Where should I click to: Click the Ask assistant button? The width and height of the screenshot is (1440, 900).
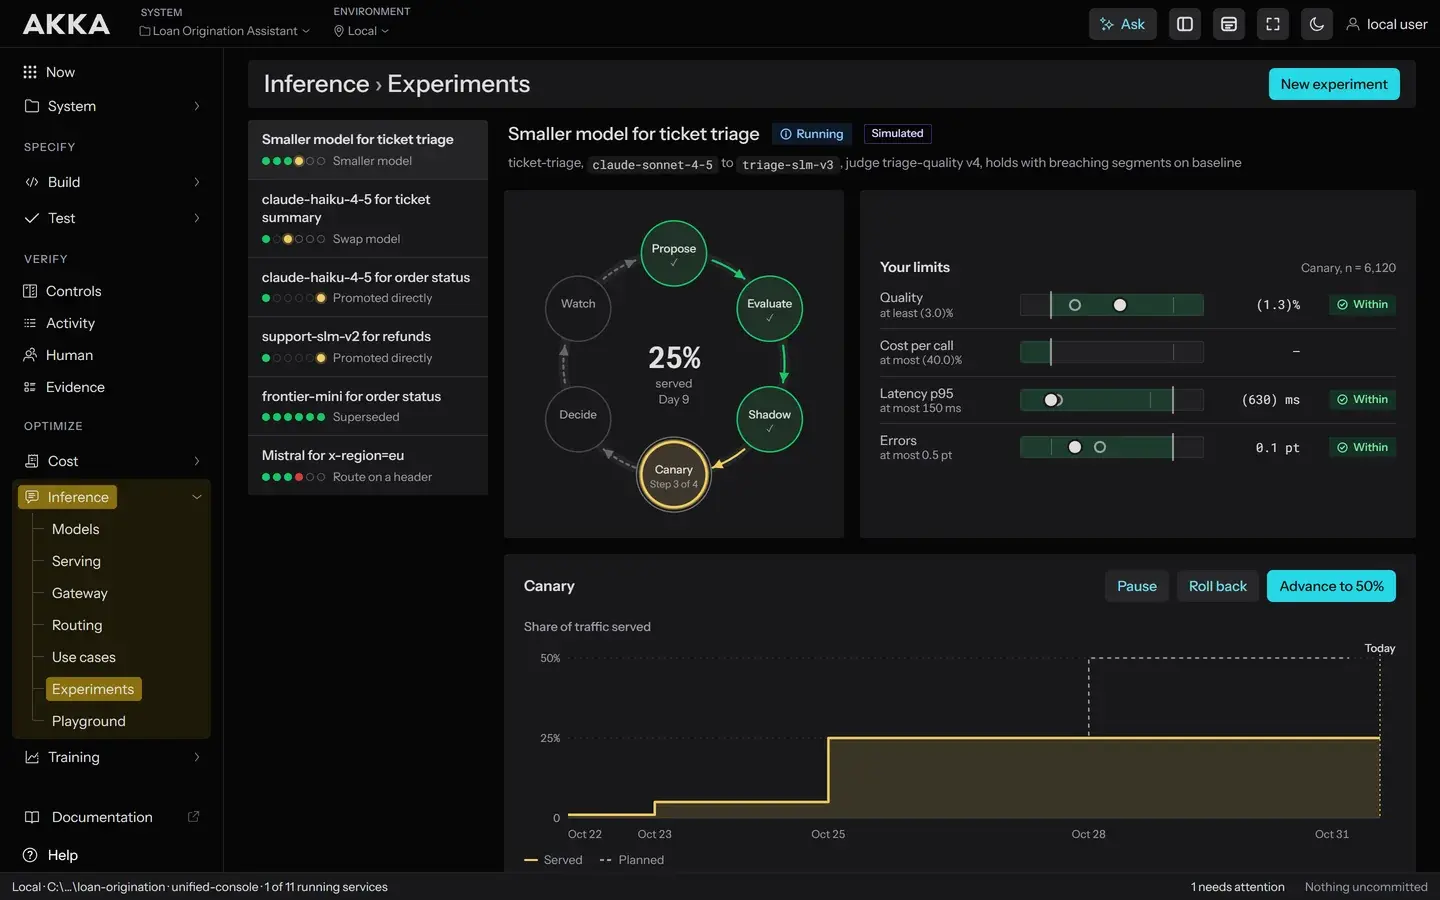pyautogui.click(x=1122, y=24)
